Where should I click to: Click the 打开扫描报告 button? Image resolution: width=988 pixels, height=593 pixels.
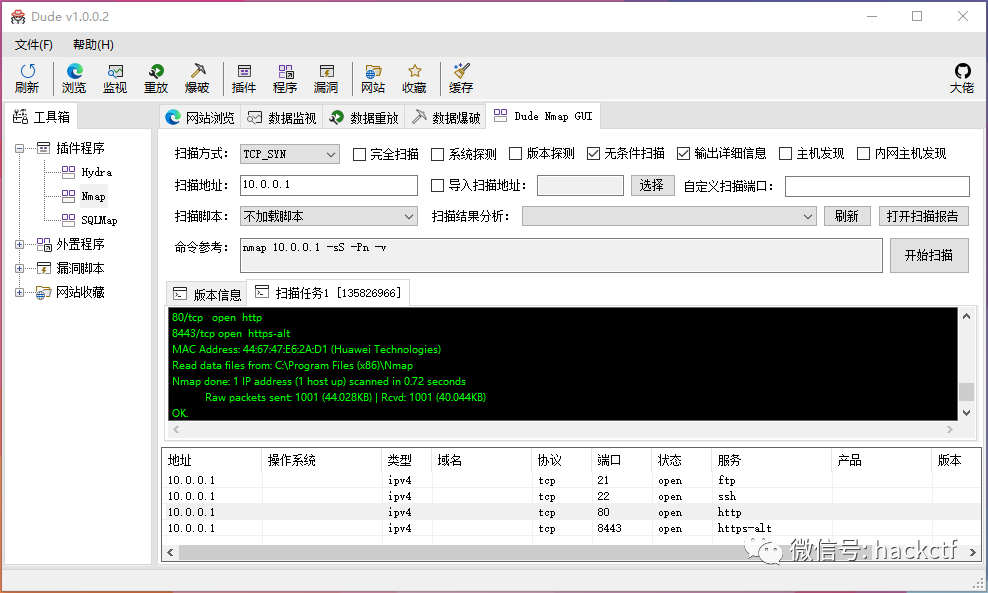coord(923,216)
